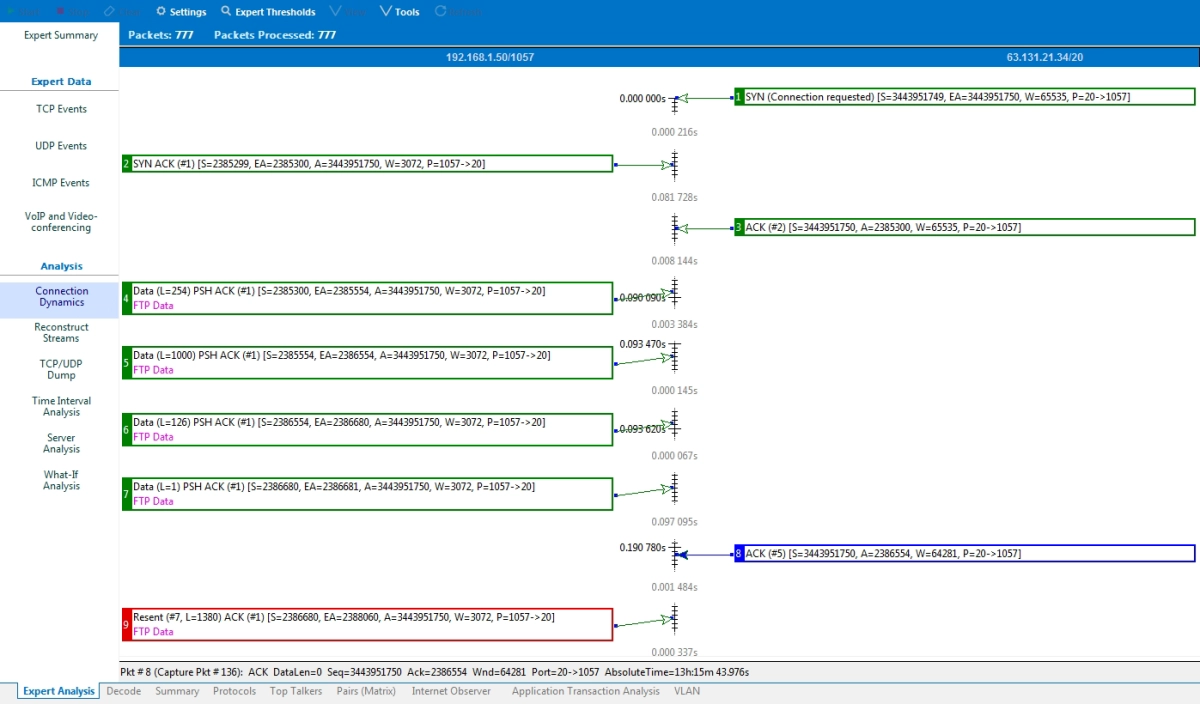Open Server Analysis in the sidebar
This screenshot has height=704, width=1200.
(61, 443)
